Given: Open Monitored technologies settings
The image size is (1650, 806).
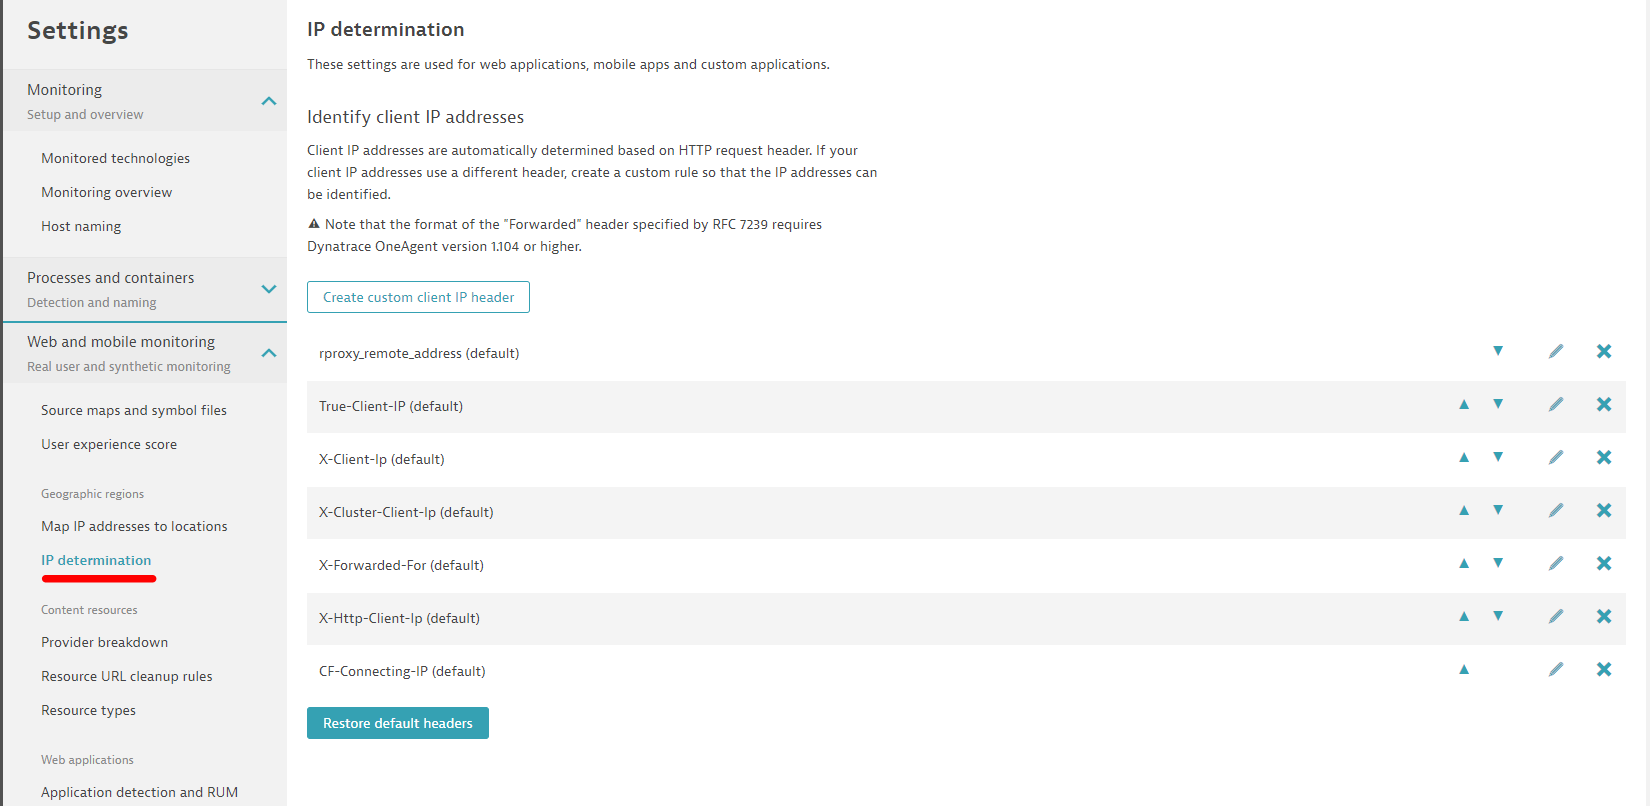Looking at the screenshot, I should click(115, 158).
